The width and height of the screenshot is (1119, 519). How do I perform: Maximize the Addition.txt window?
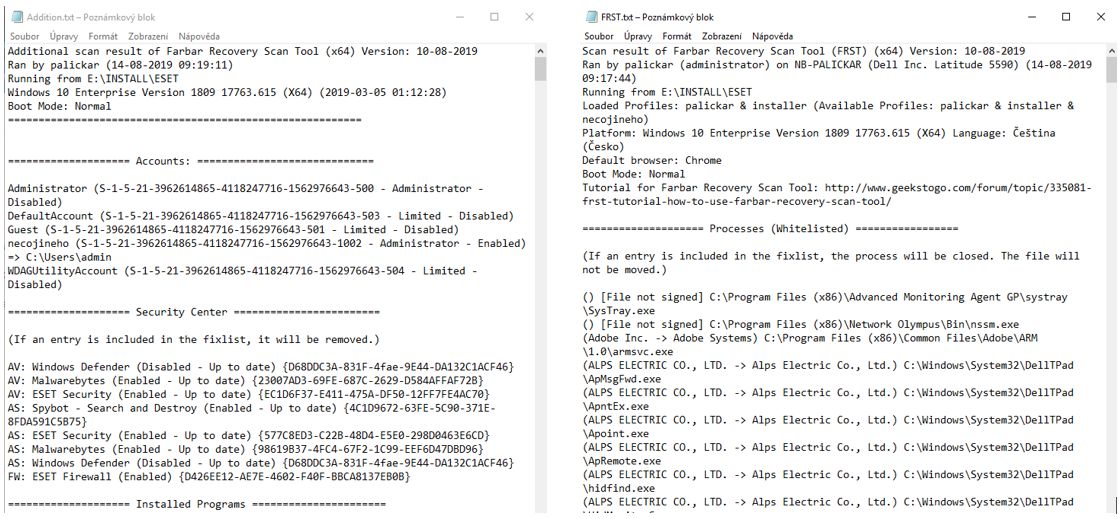click(x=495, y=17)
